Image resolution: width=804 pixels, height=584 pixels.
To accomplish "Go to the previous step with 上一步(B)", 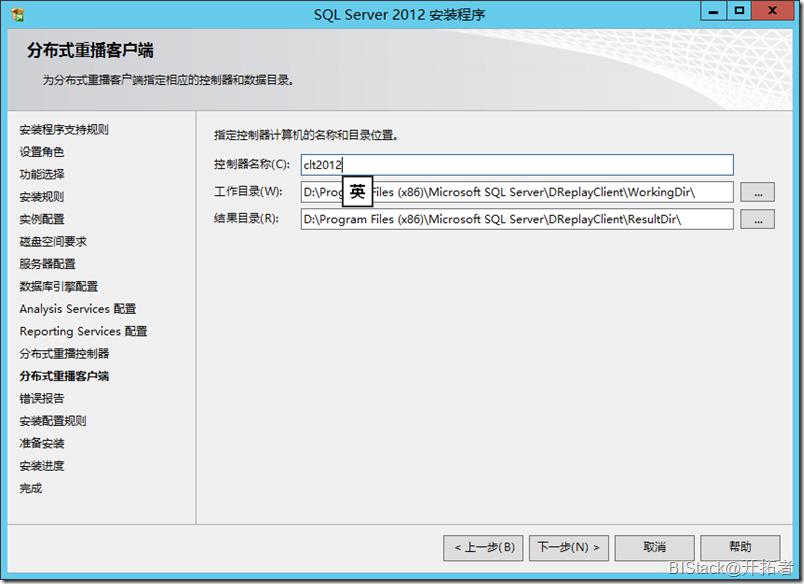I will tap(483, 548).
